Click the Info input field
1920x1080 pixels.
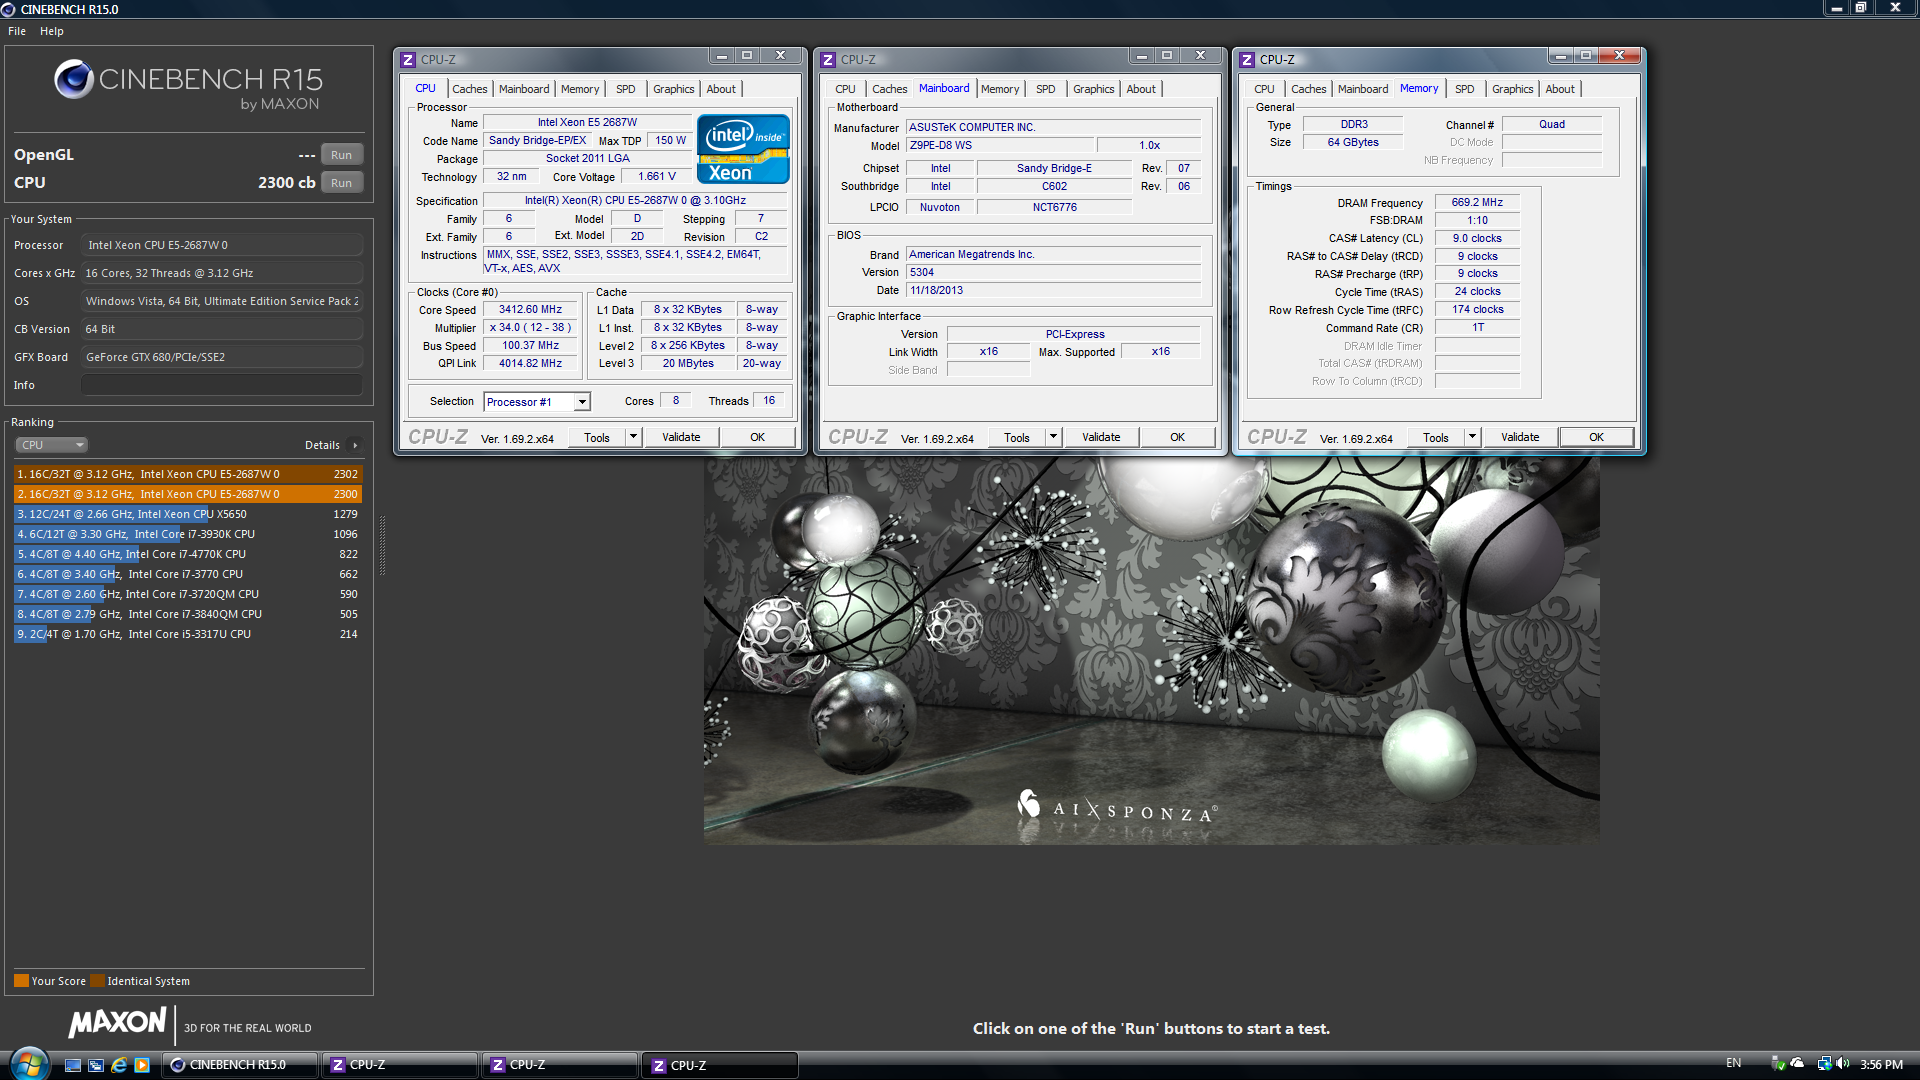pos(222,385)
